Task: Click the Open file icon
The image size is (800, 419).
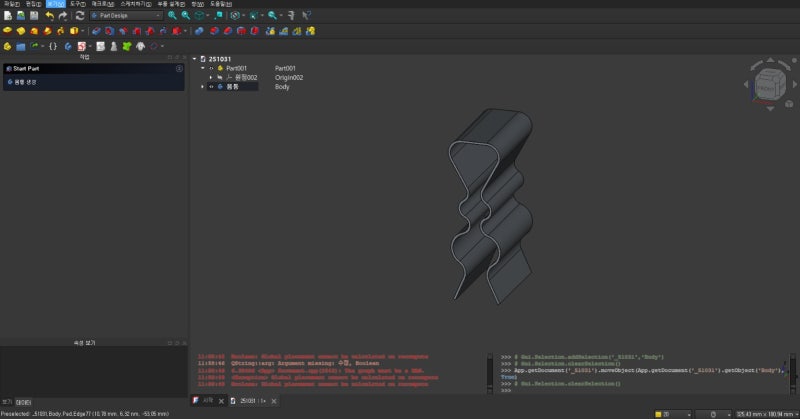Action: point(21,16)
